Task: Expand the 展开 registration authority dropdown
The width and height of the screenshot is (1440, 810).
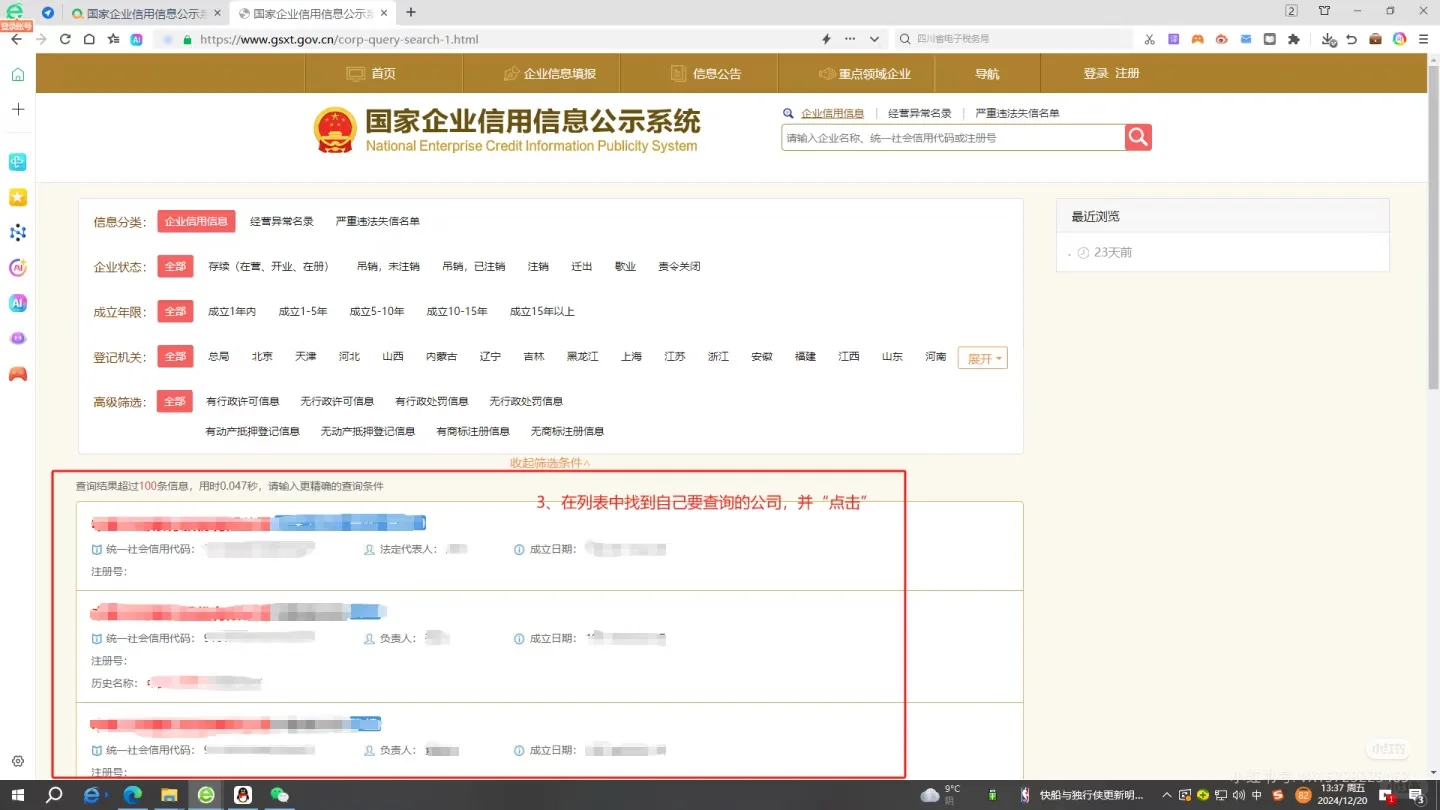Action: pos(982,357)
